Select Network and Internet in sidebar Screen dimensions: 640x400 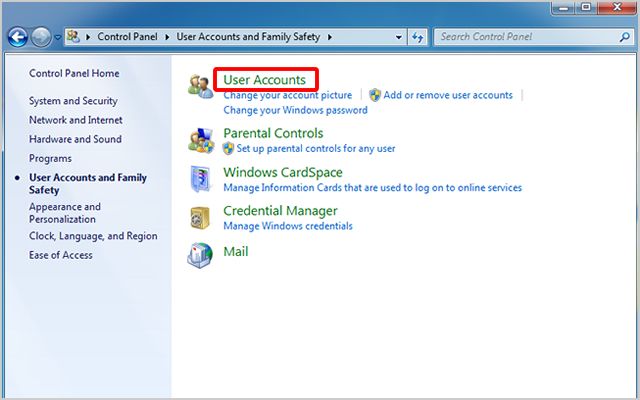(75, 120)
